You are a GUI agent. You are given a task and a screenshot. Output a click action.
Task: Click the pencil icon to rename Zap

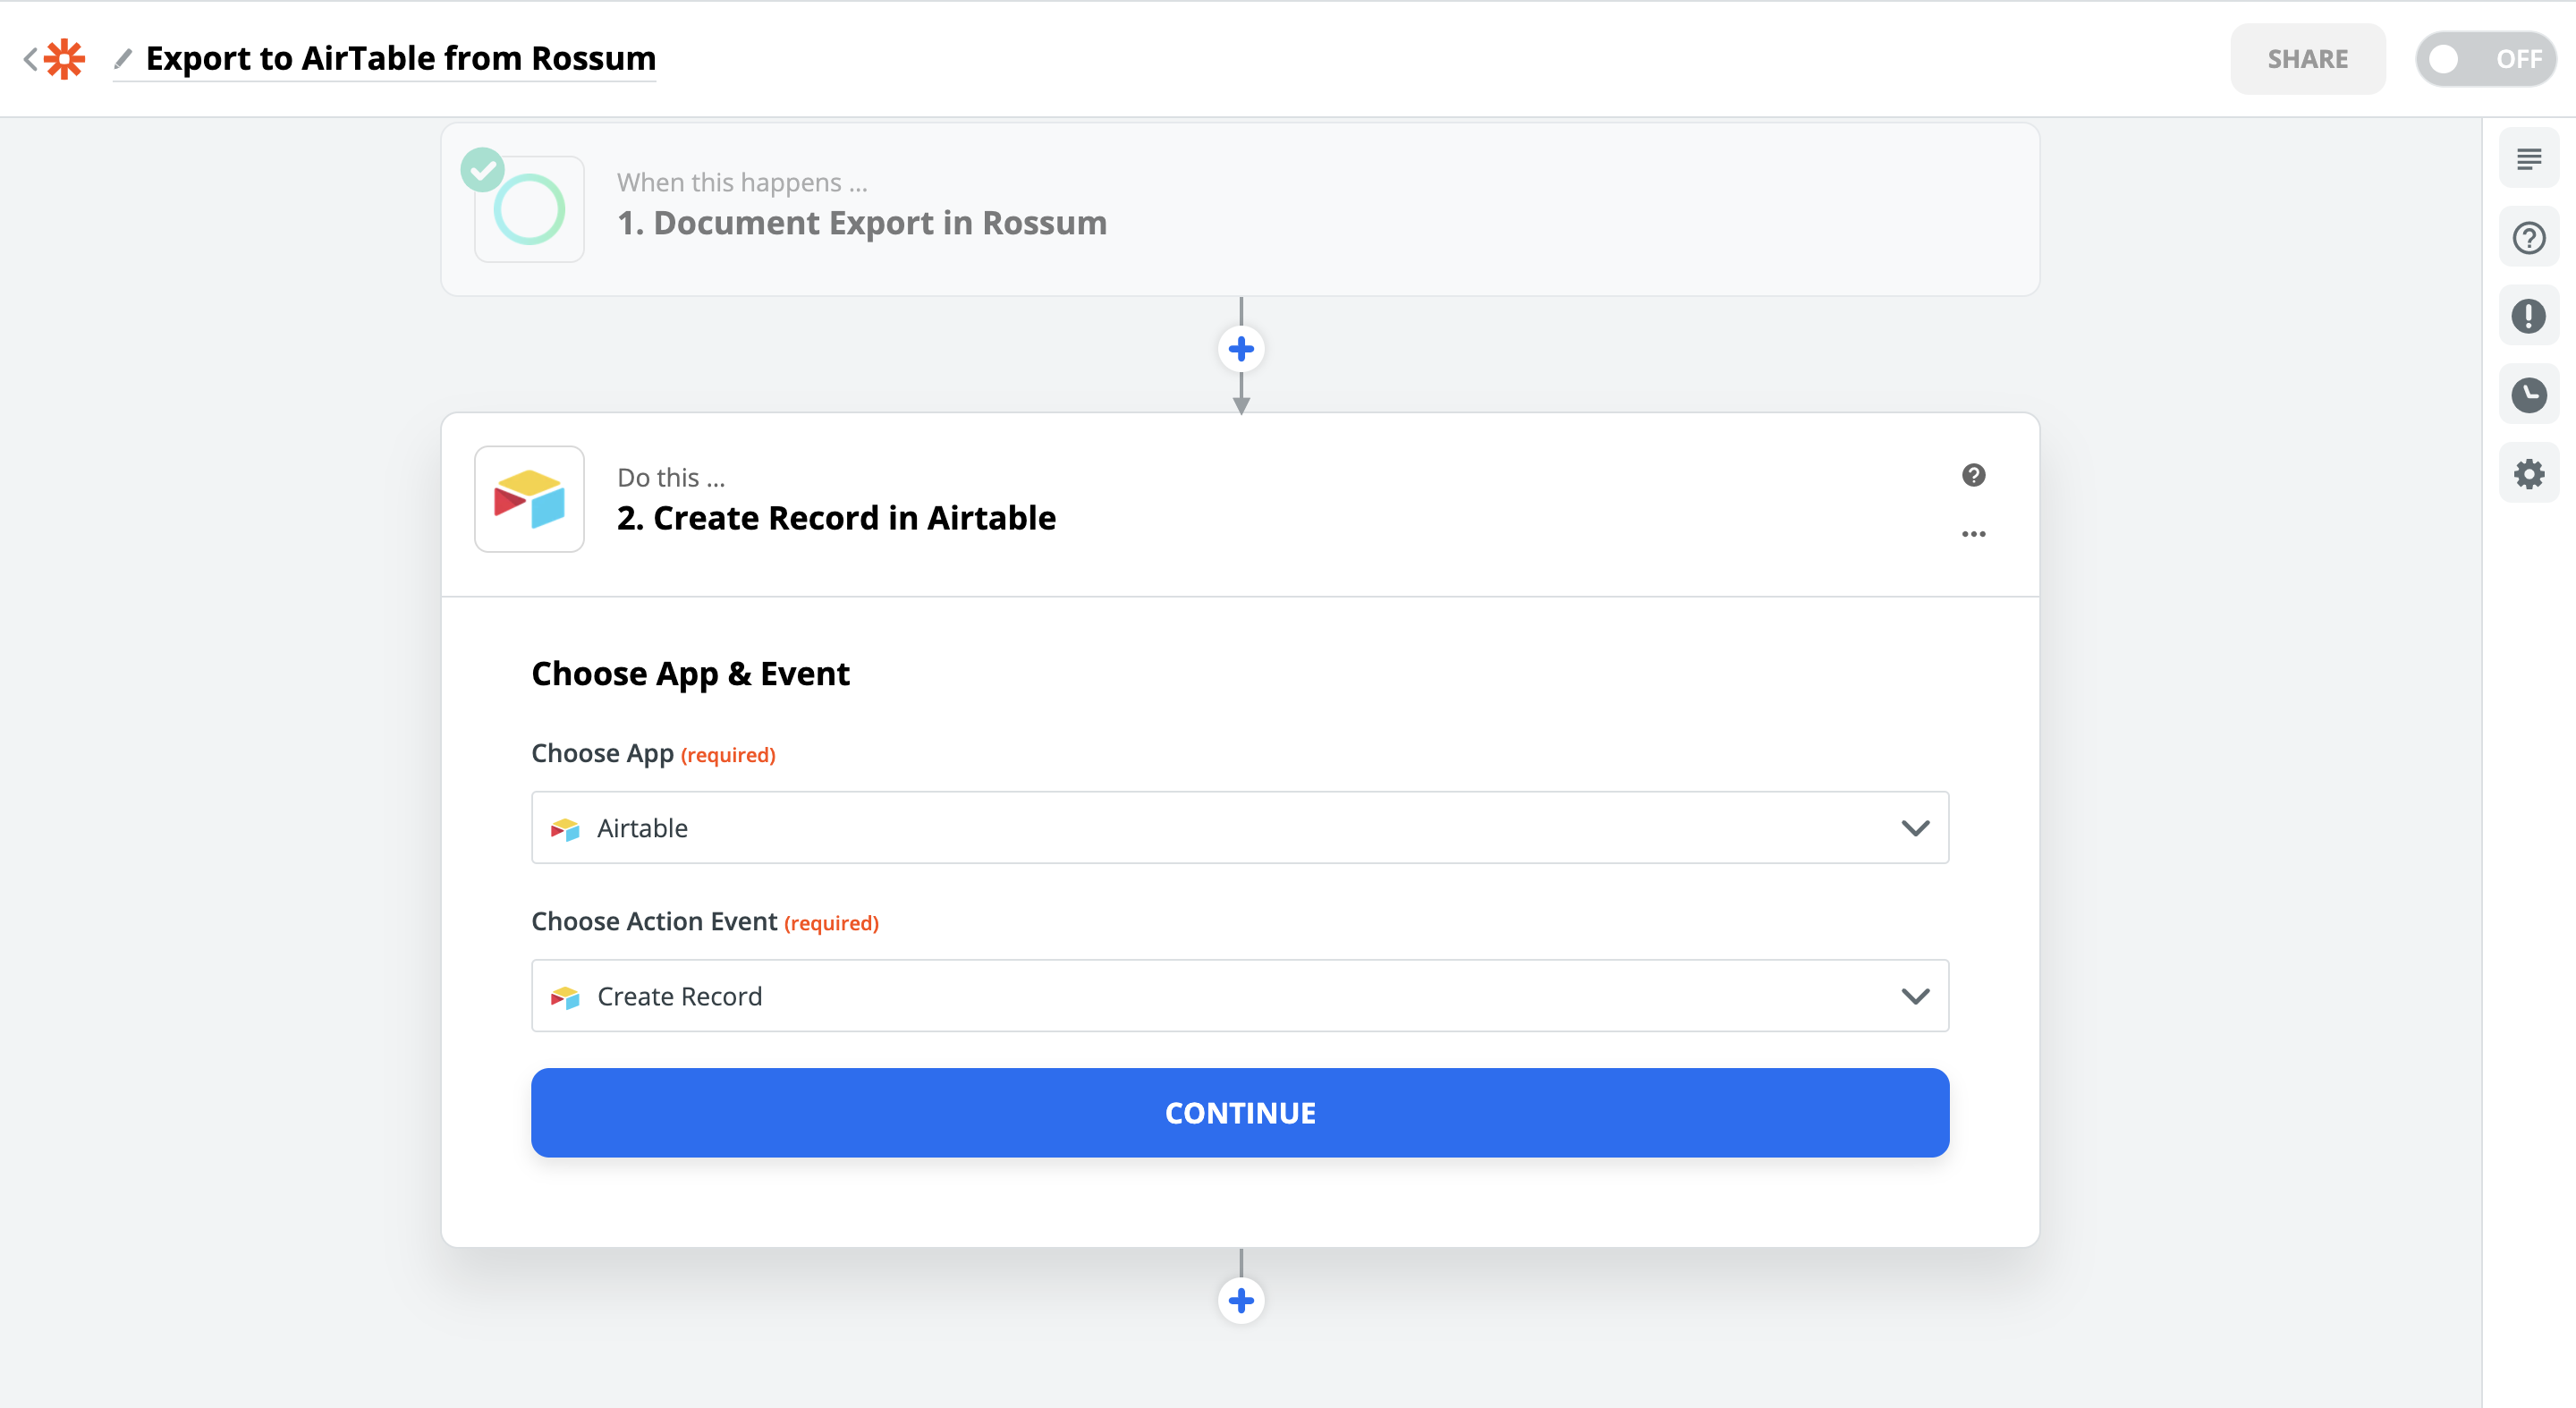click(123, 59)
